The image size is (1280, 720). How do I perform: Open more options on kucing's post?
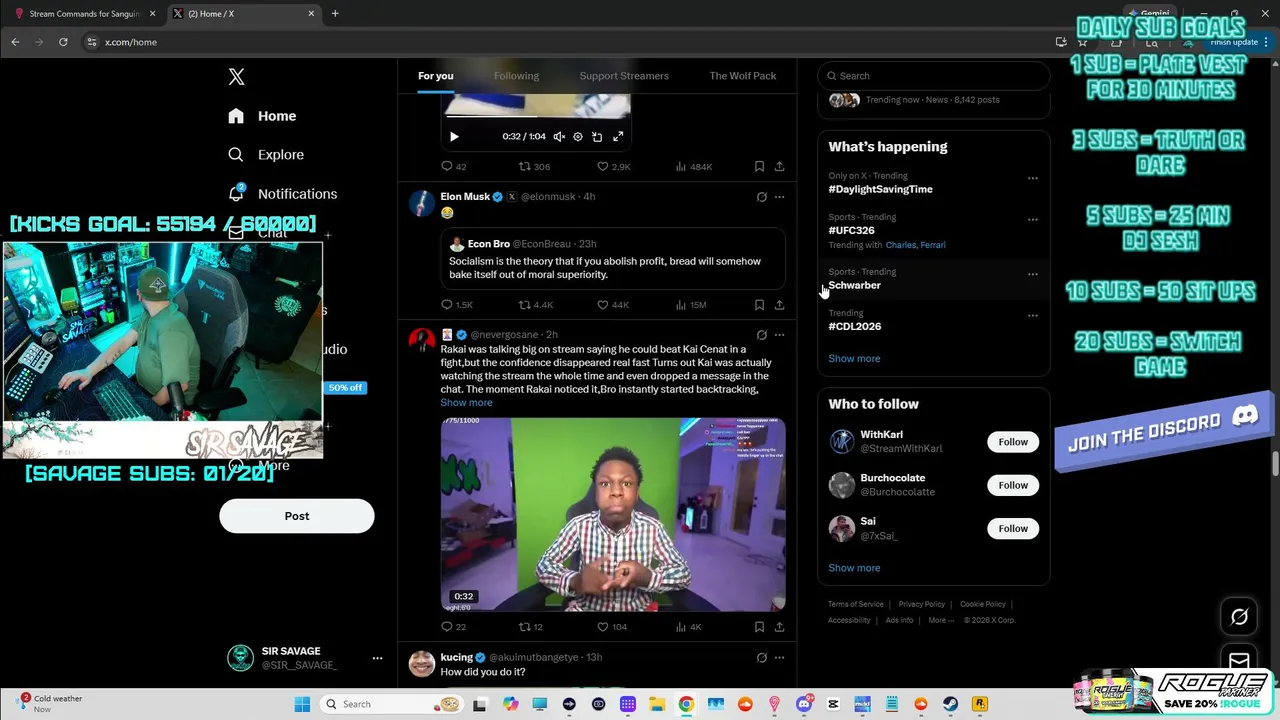click(x=780, y=657)
